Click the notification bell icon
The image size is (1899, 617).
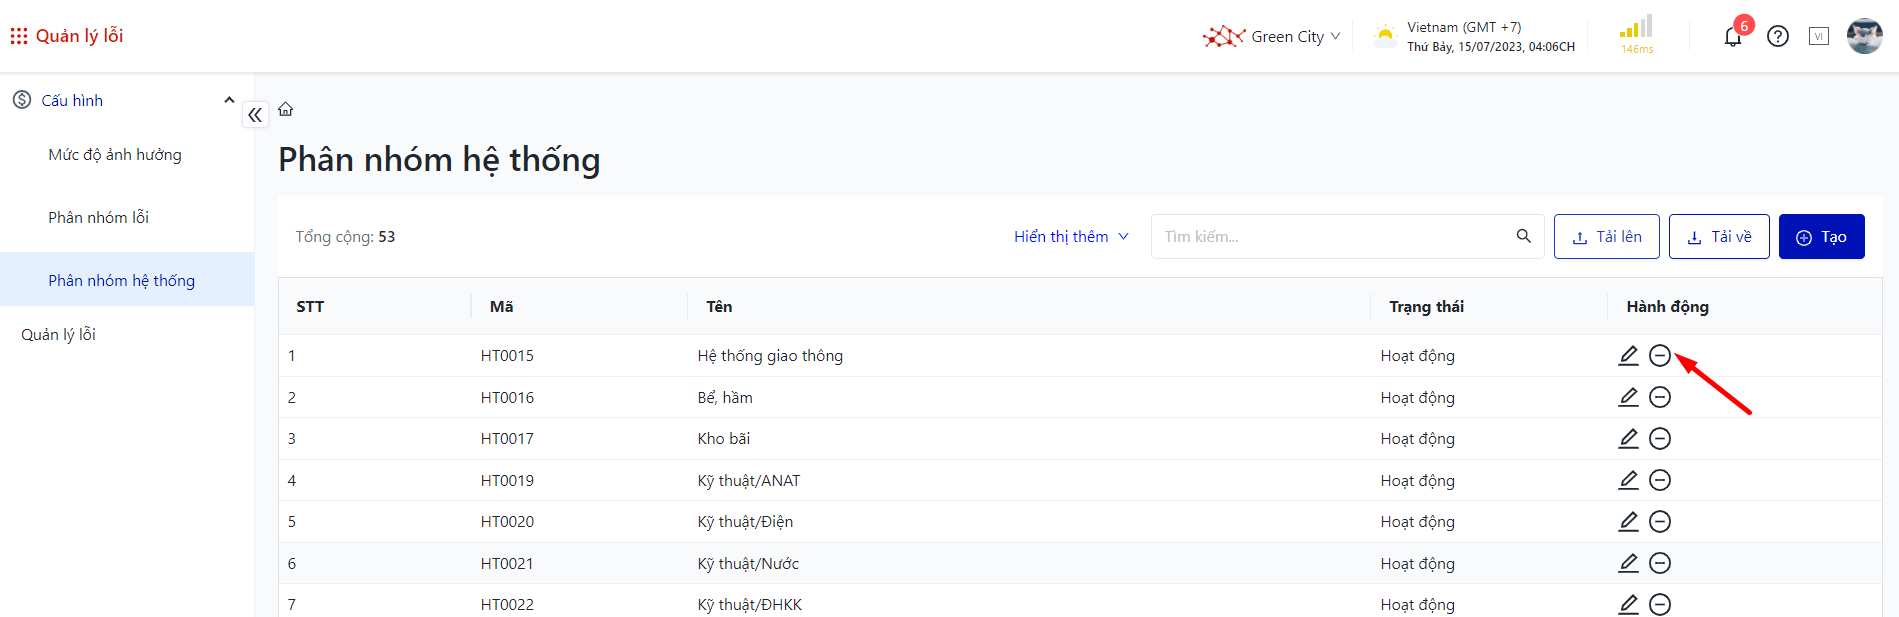click(1733, 37)
